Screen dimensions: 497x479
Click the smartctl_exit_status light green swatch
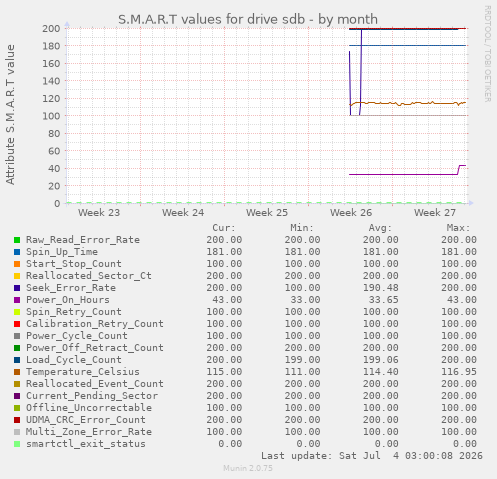point(17,444)
